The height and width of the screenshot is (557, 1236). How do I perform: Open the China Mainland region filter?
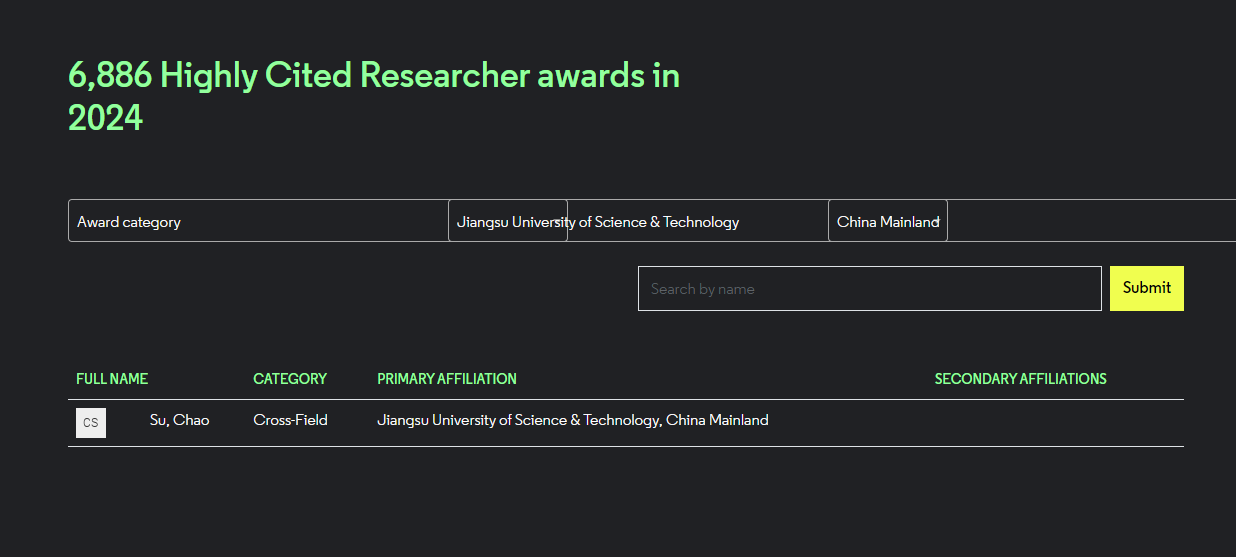point(886,221)
